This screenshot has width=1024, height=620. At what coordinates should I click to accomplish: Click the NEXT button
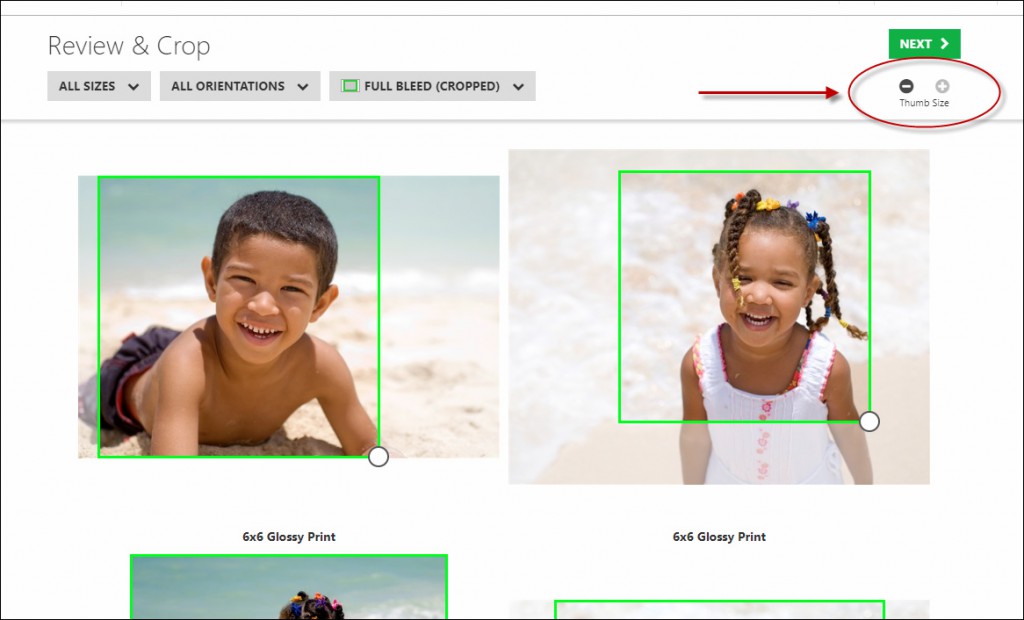[924, 44]
